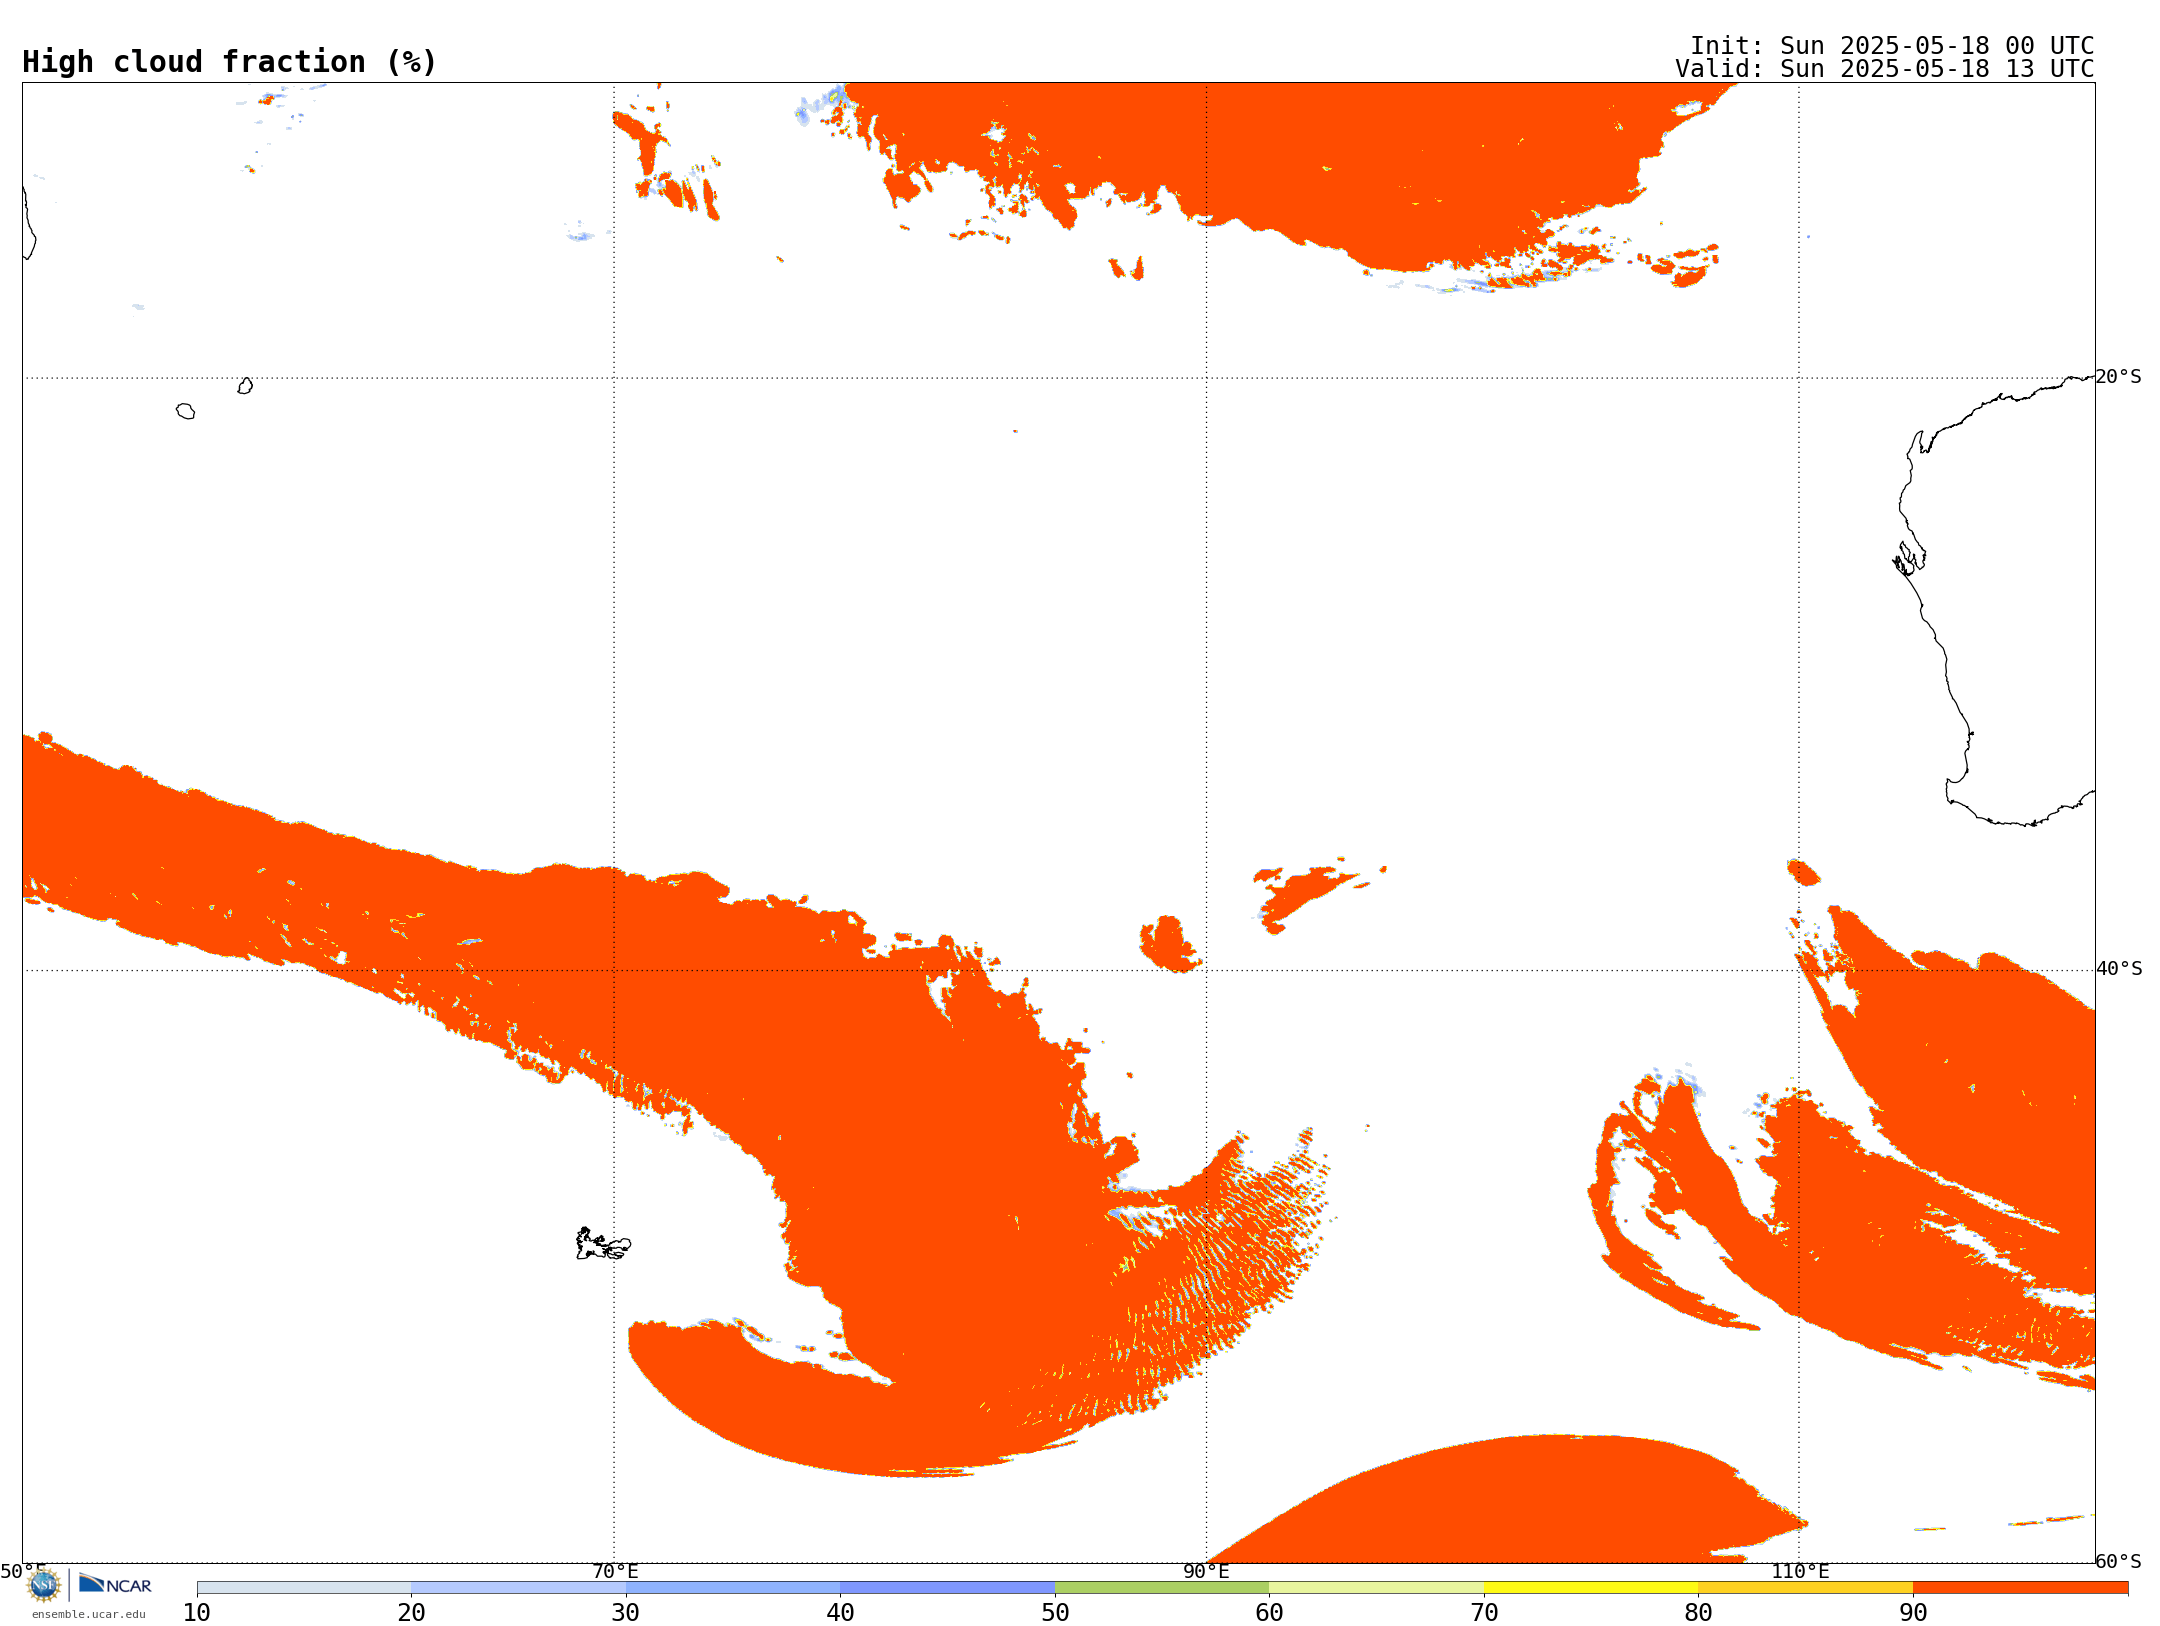Click the 70°E longitude label
The image size is (2160, 1626).
point(615,1571)
